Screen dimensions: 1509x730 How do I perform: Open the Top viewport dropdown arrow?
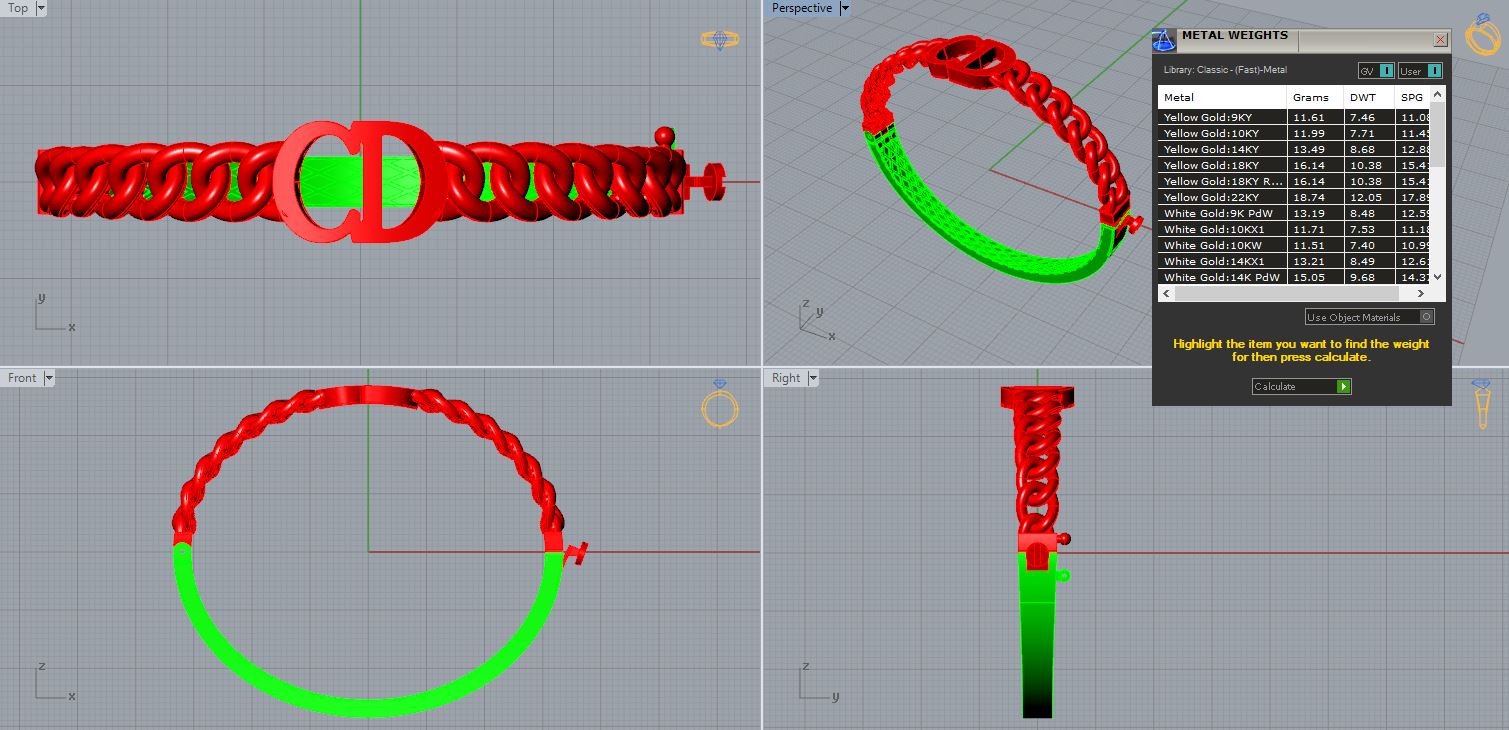click(40, 8)
